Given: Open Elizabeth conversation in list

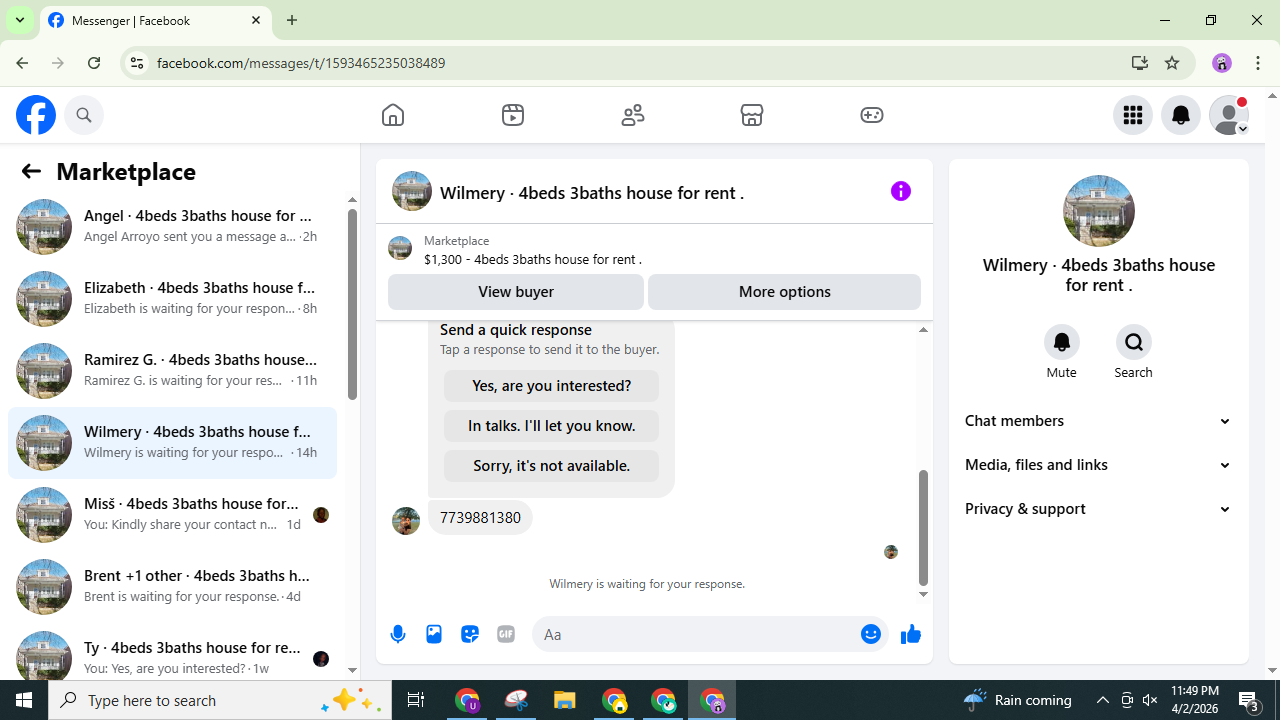Looking at the screenshot, I should 172,299.
